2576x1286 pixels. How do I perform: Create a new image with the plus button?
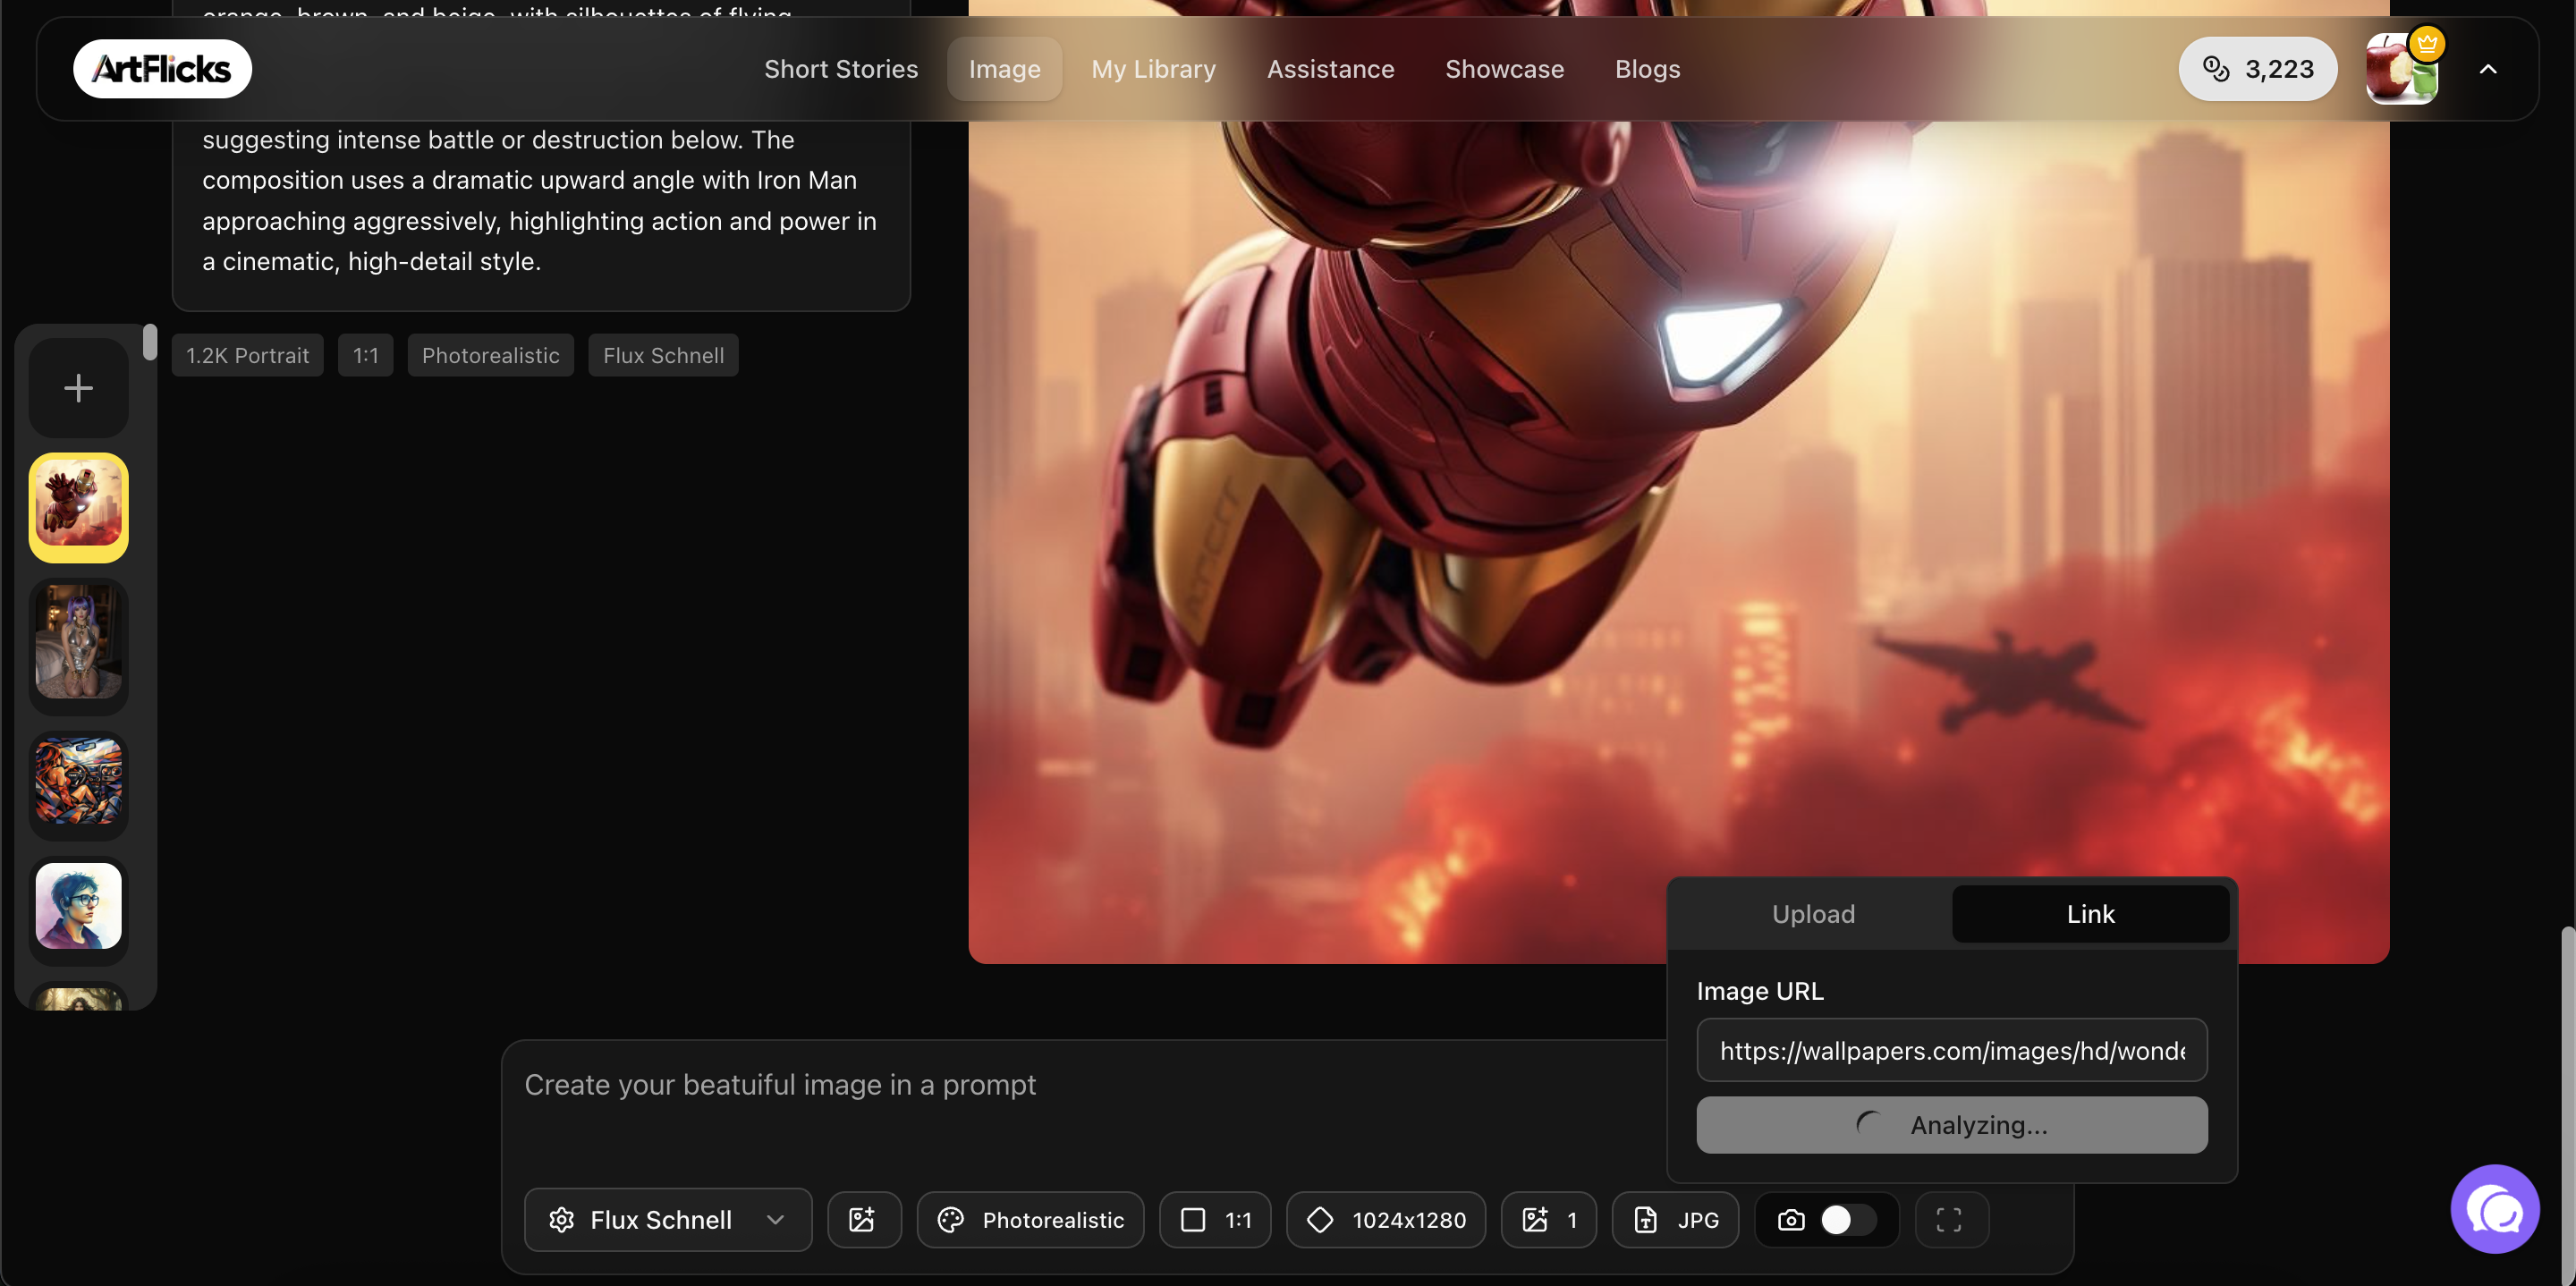point(78,387)
